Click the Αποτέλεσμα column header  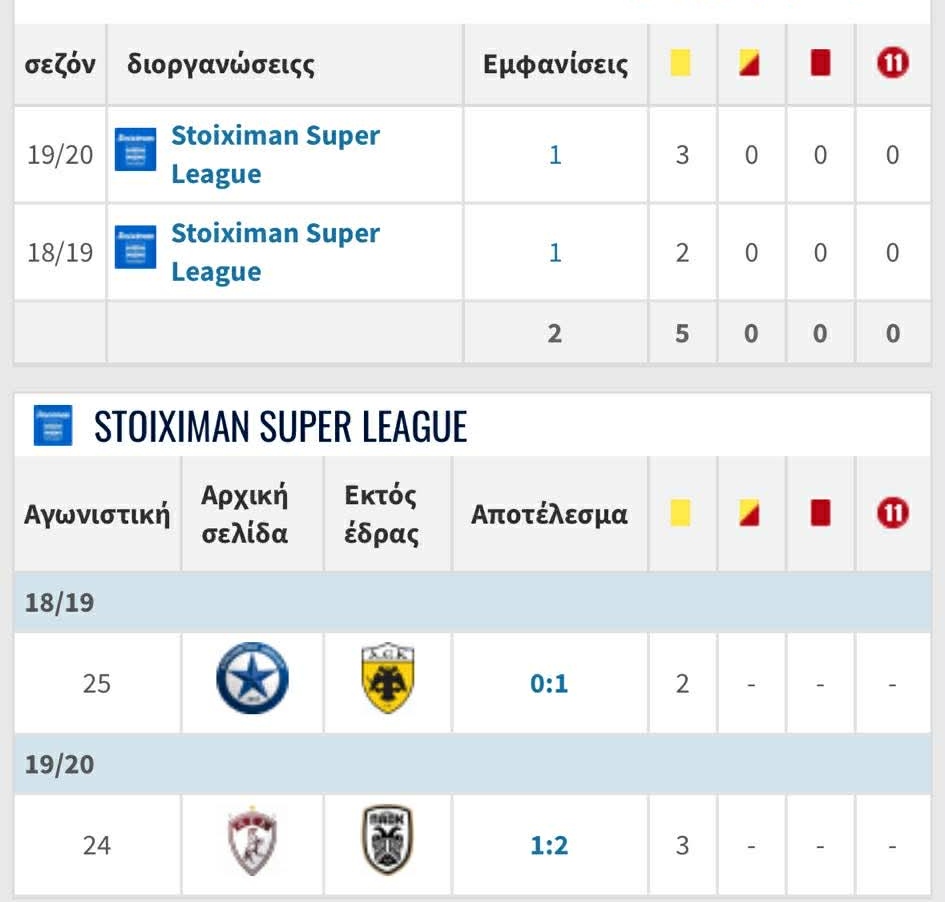click(549, 515)
